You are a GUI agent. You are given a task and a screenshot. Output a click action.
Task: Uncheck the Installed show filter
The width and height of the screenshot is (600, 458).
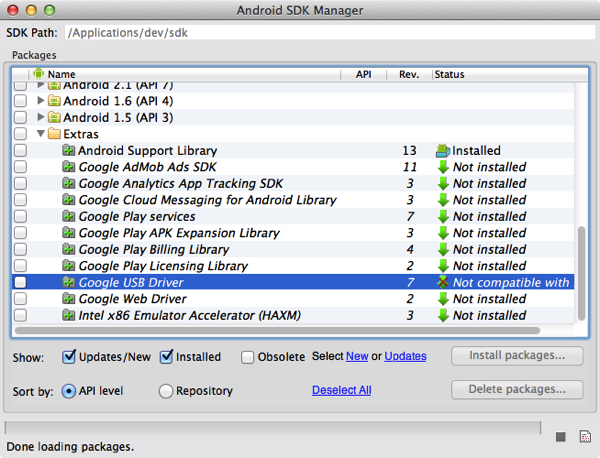click(166, 357)
